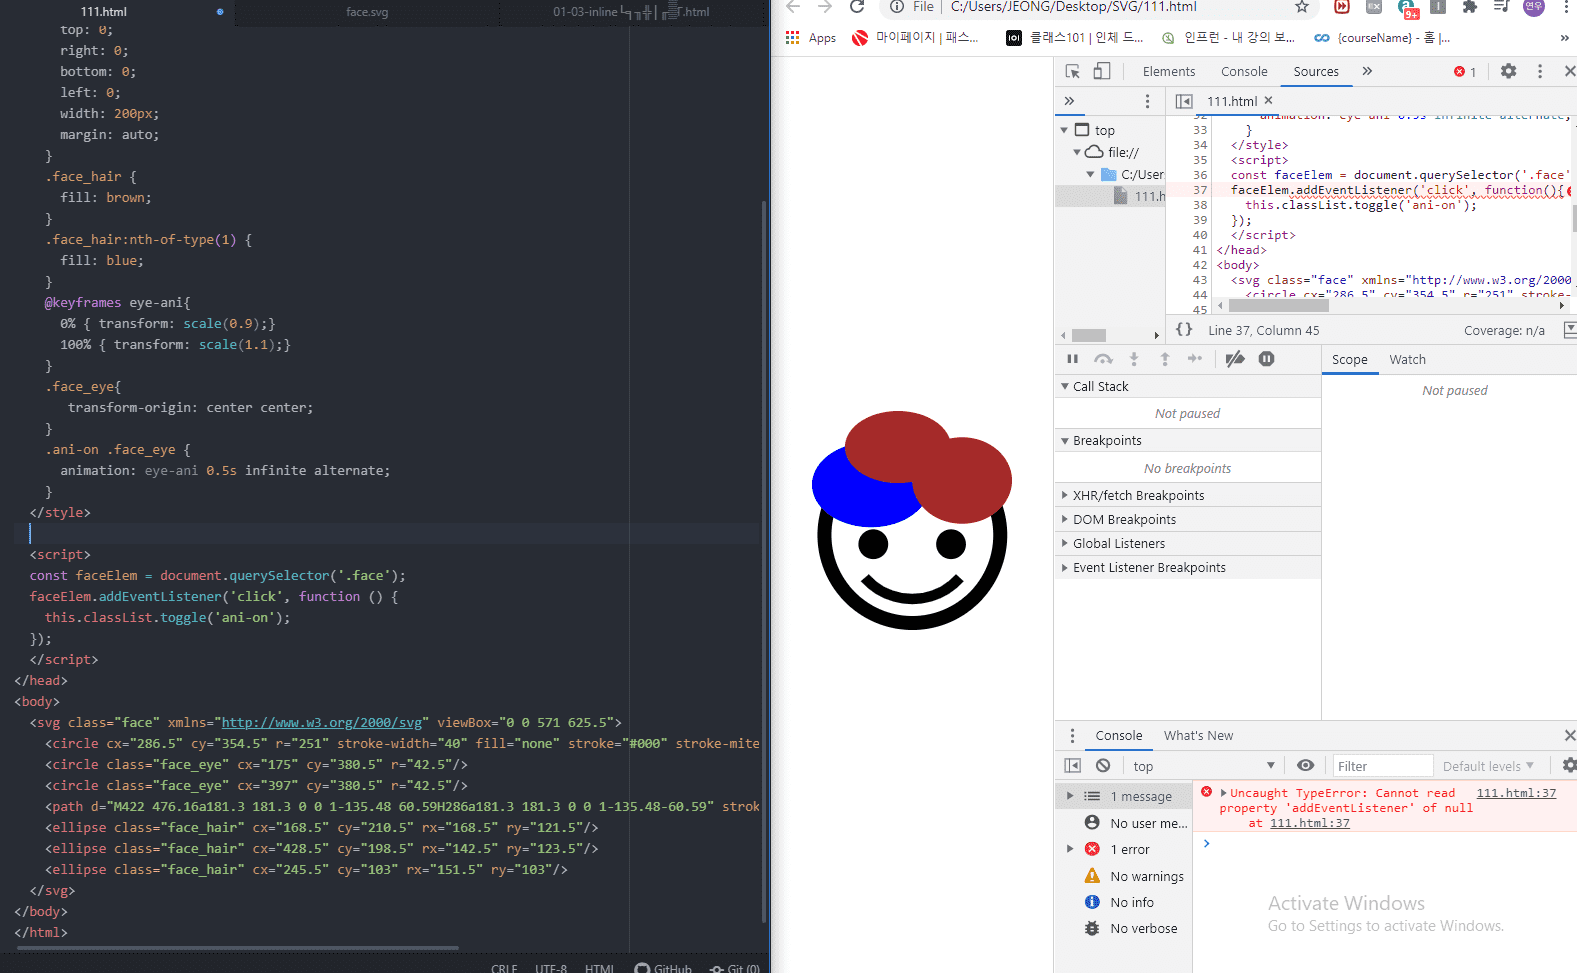Select the Sources tab

1316,71
